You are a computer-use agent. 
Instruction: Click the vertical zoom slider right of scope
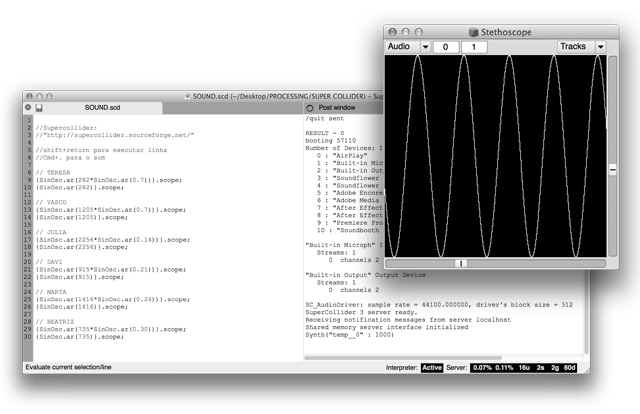click(613, 170)
